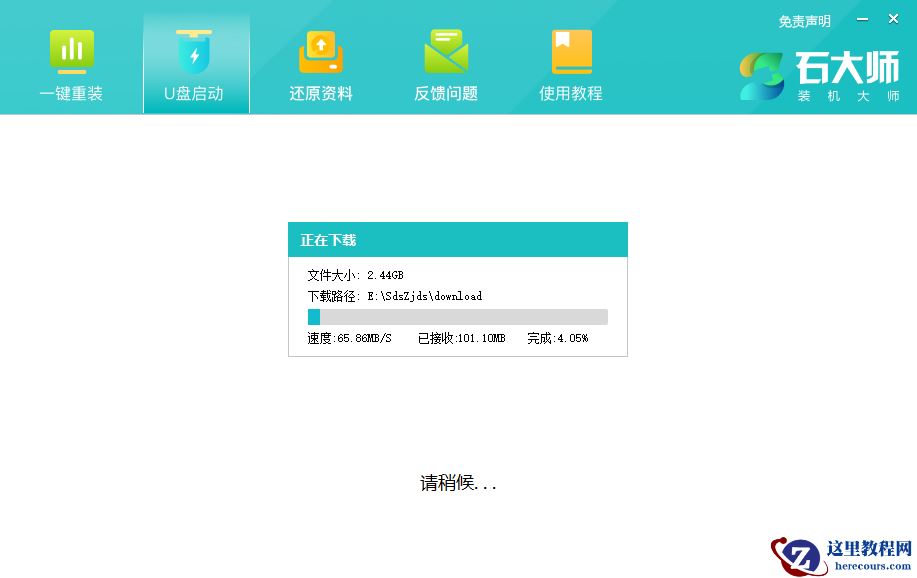Viewport: 917px width, 578px height.
Task: Click the download progress bar
Action: point(457,316)
